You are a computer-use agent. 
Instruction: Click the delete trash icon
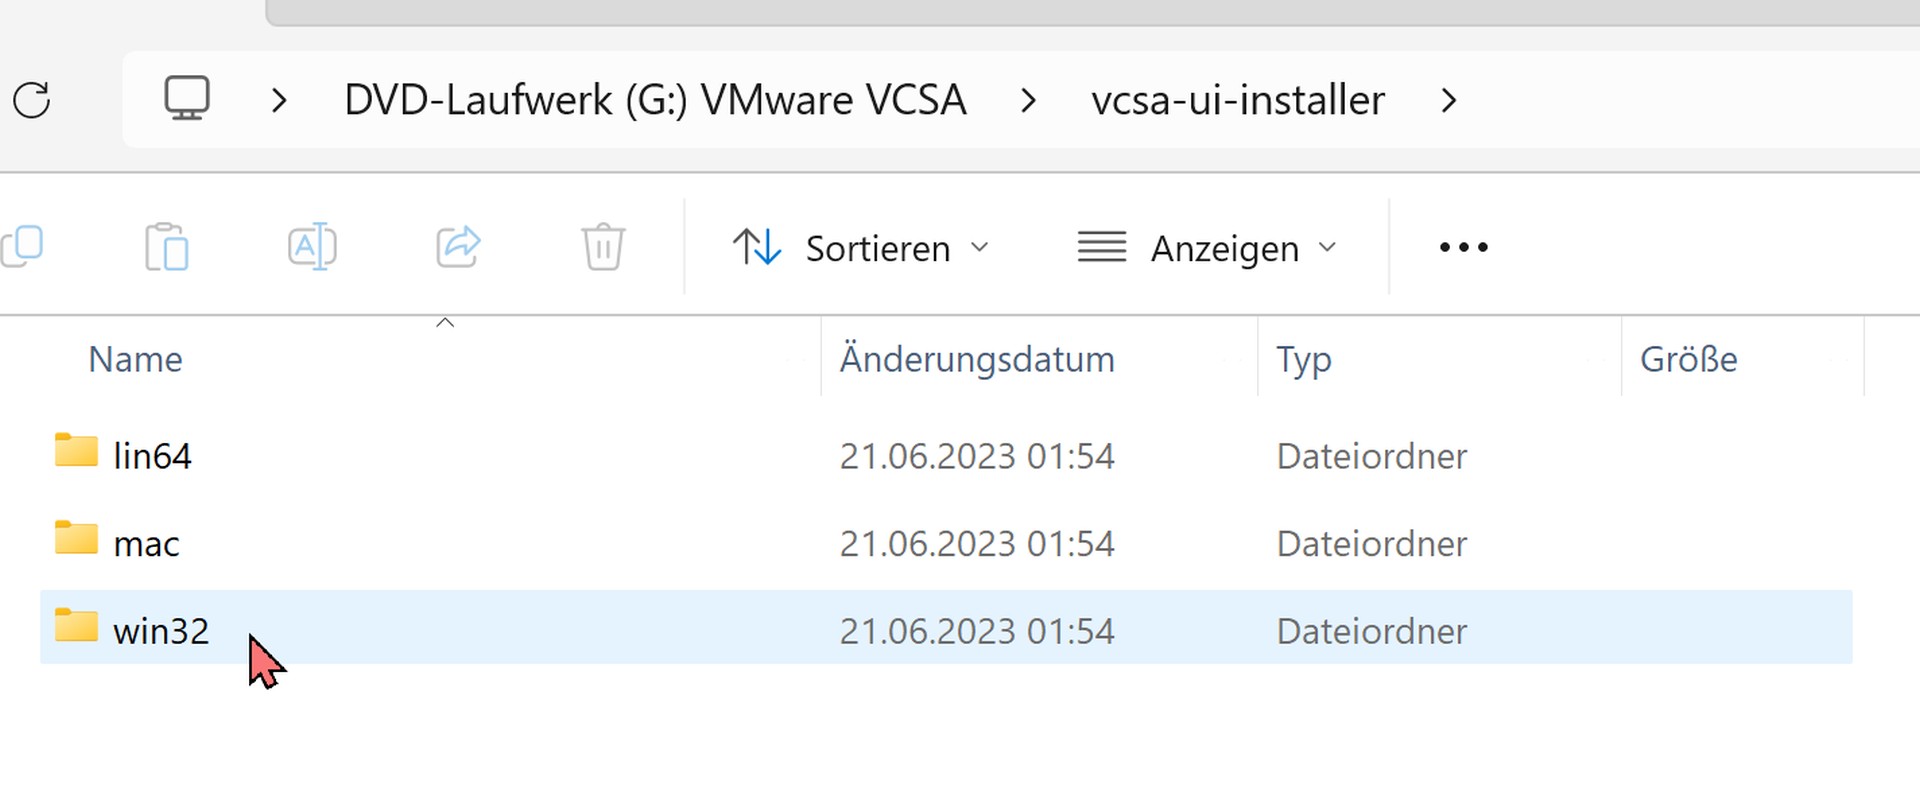tap(603, 246)
